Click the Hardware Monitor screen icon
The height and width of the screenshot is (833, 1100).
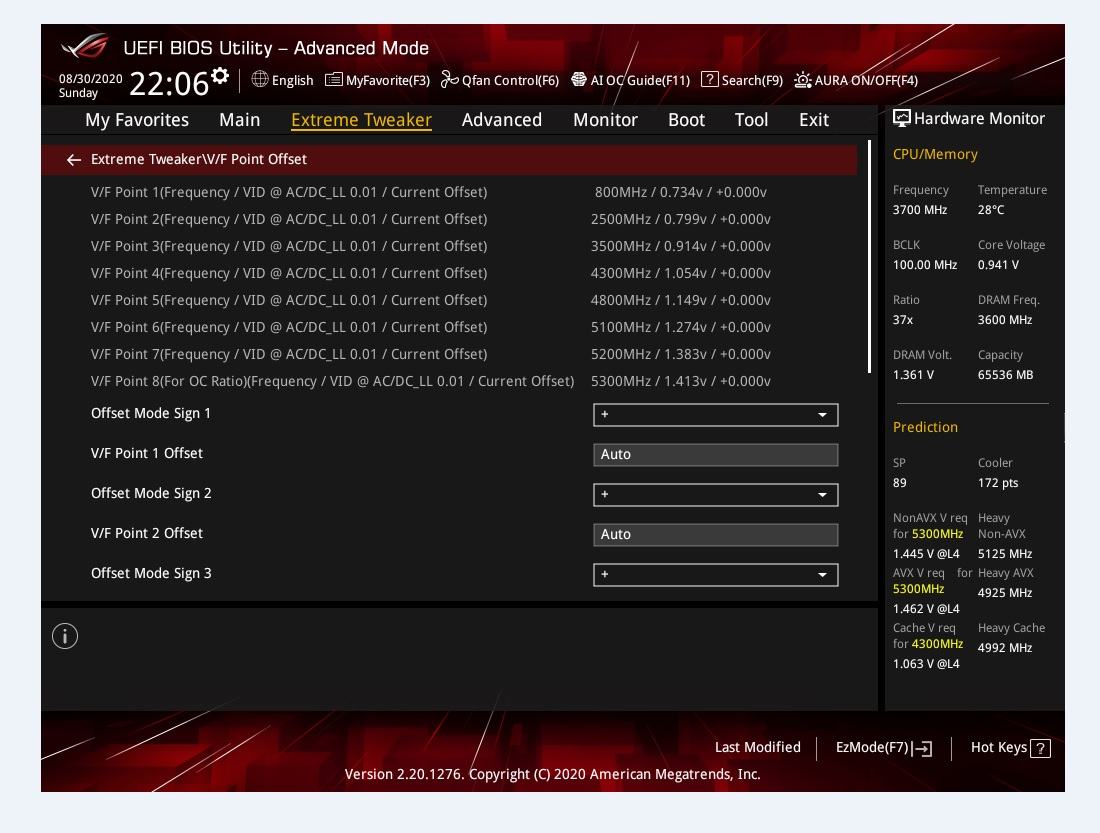click(x=901, y=118)
